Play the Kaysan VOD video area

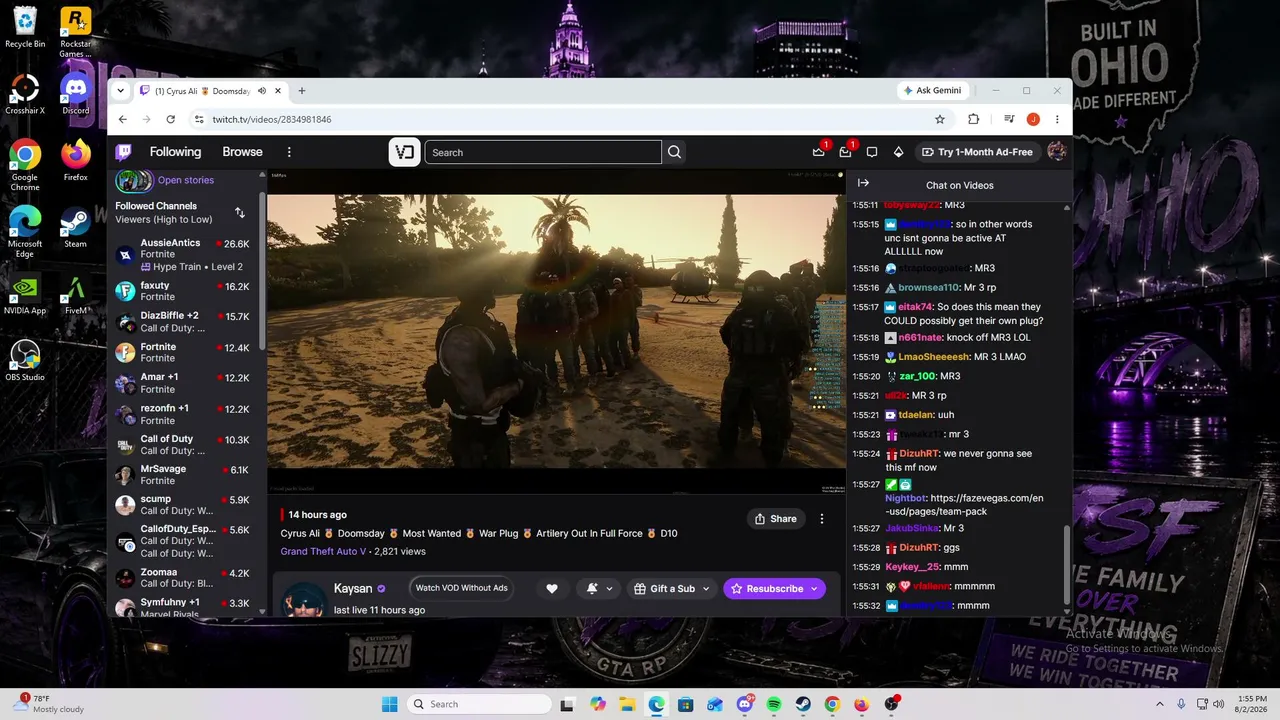point(556,331)
